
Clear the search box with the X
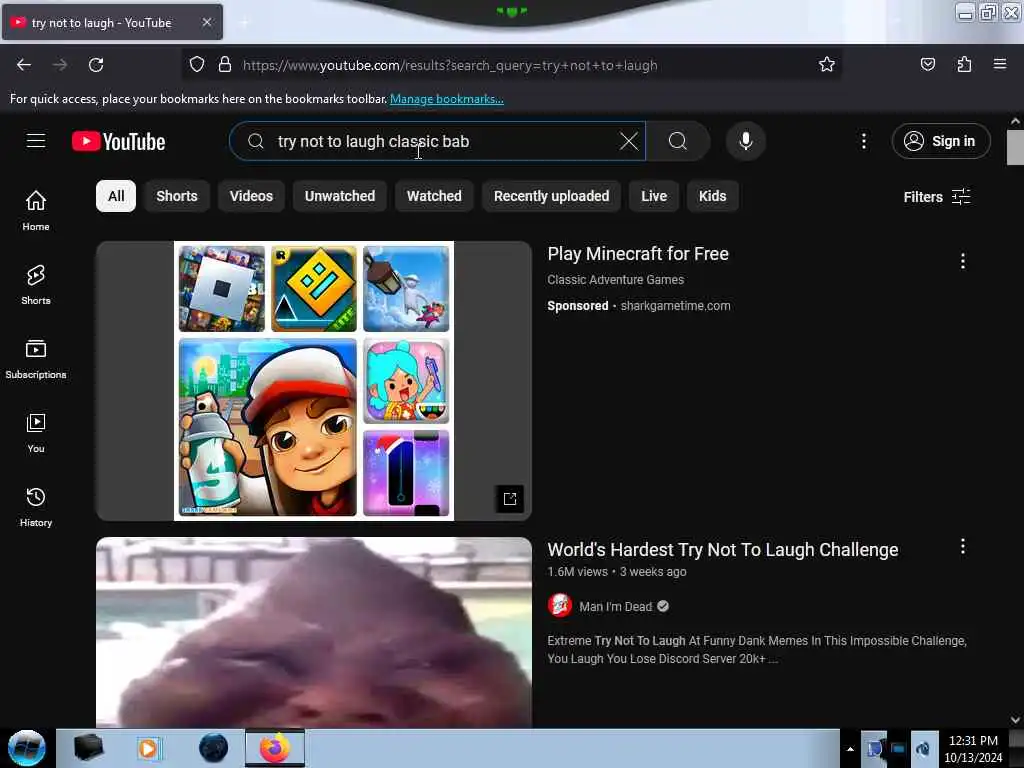coord(628,141)
